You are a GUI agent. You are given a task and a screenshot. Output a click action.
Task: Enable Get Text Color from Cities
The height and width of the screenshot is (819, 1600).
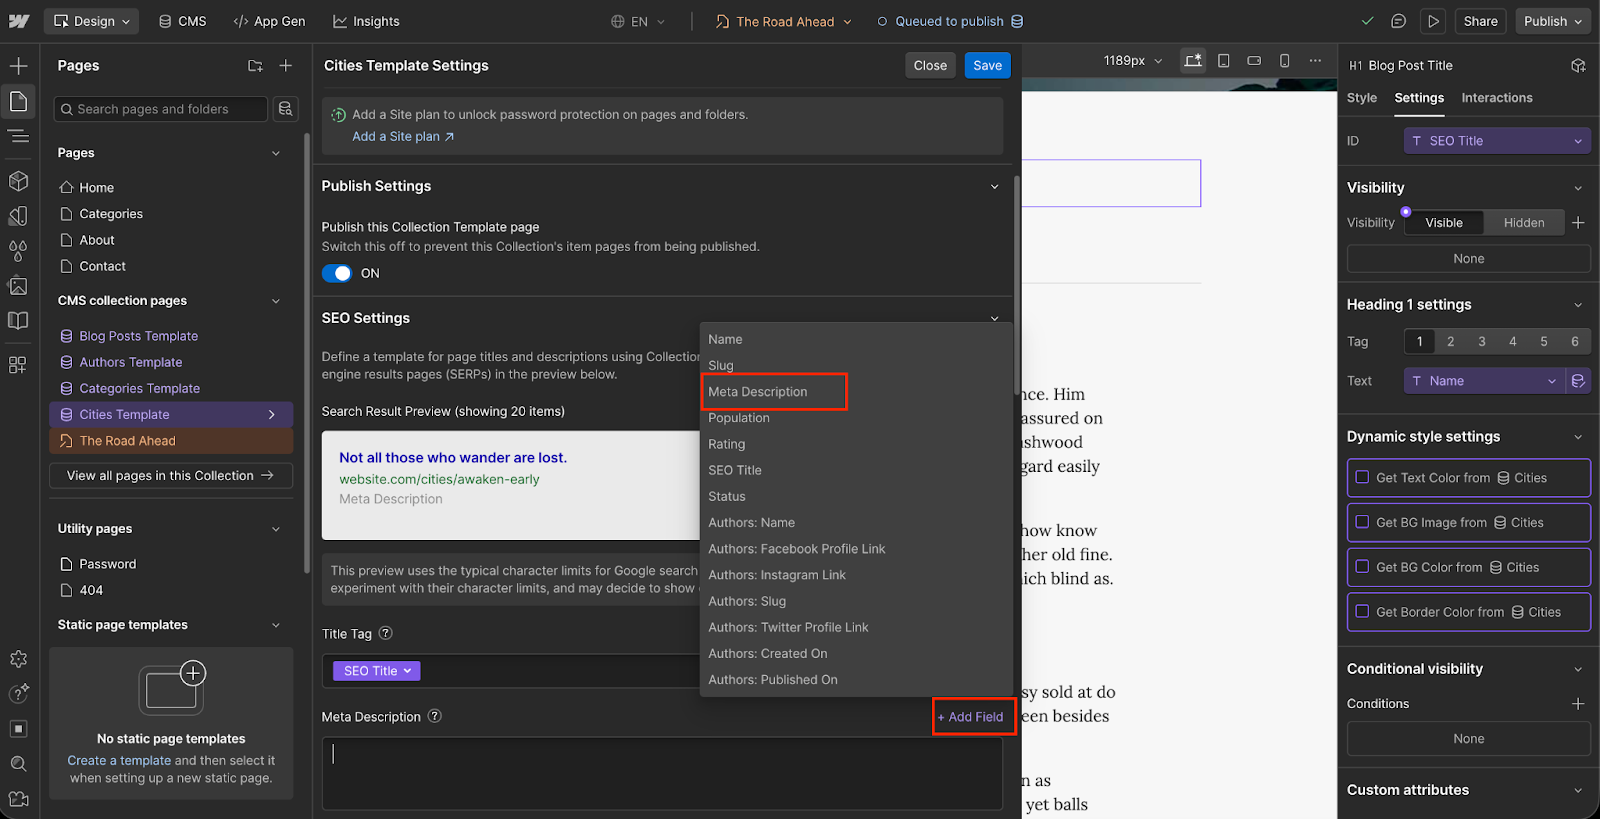(x=1362, y=478)
